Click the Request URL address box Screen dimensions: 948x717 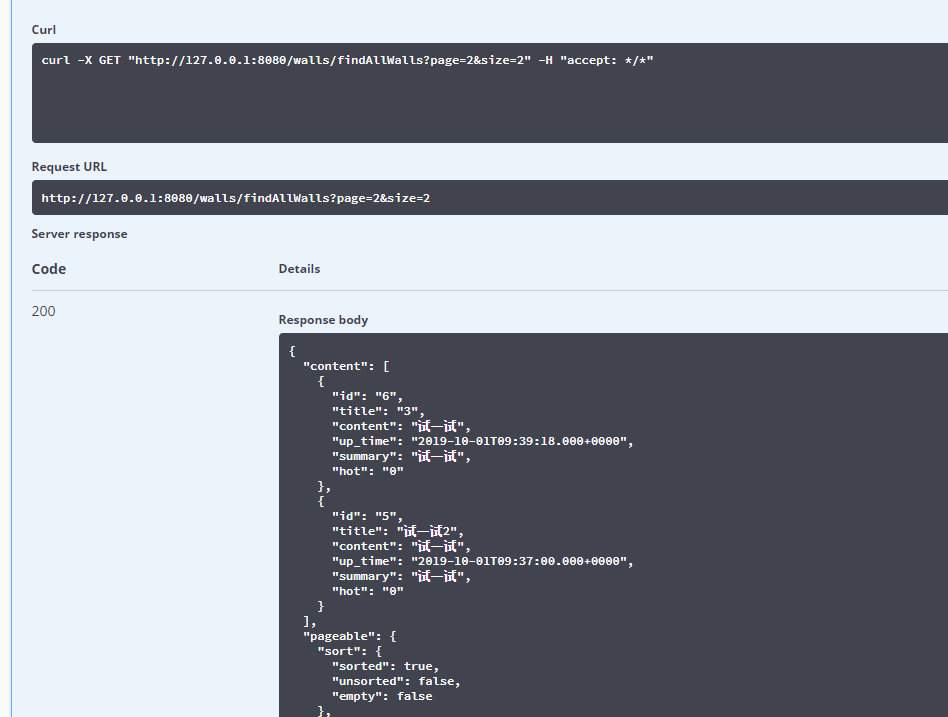pyautogui.click(x=236, y=198)
